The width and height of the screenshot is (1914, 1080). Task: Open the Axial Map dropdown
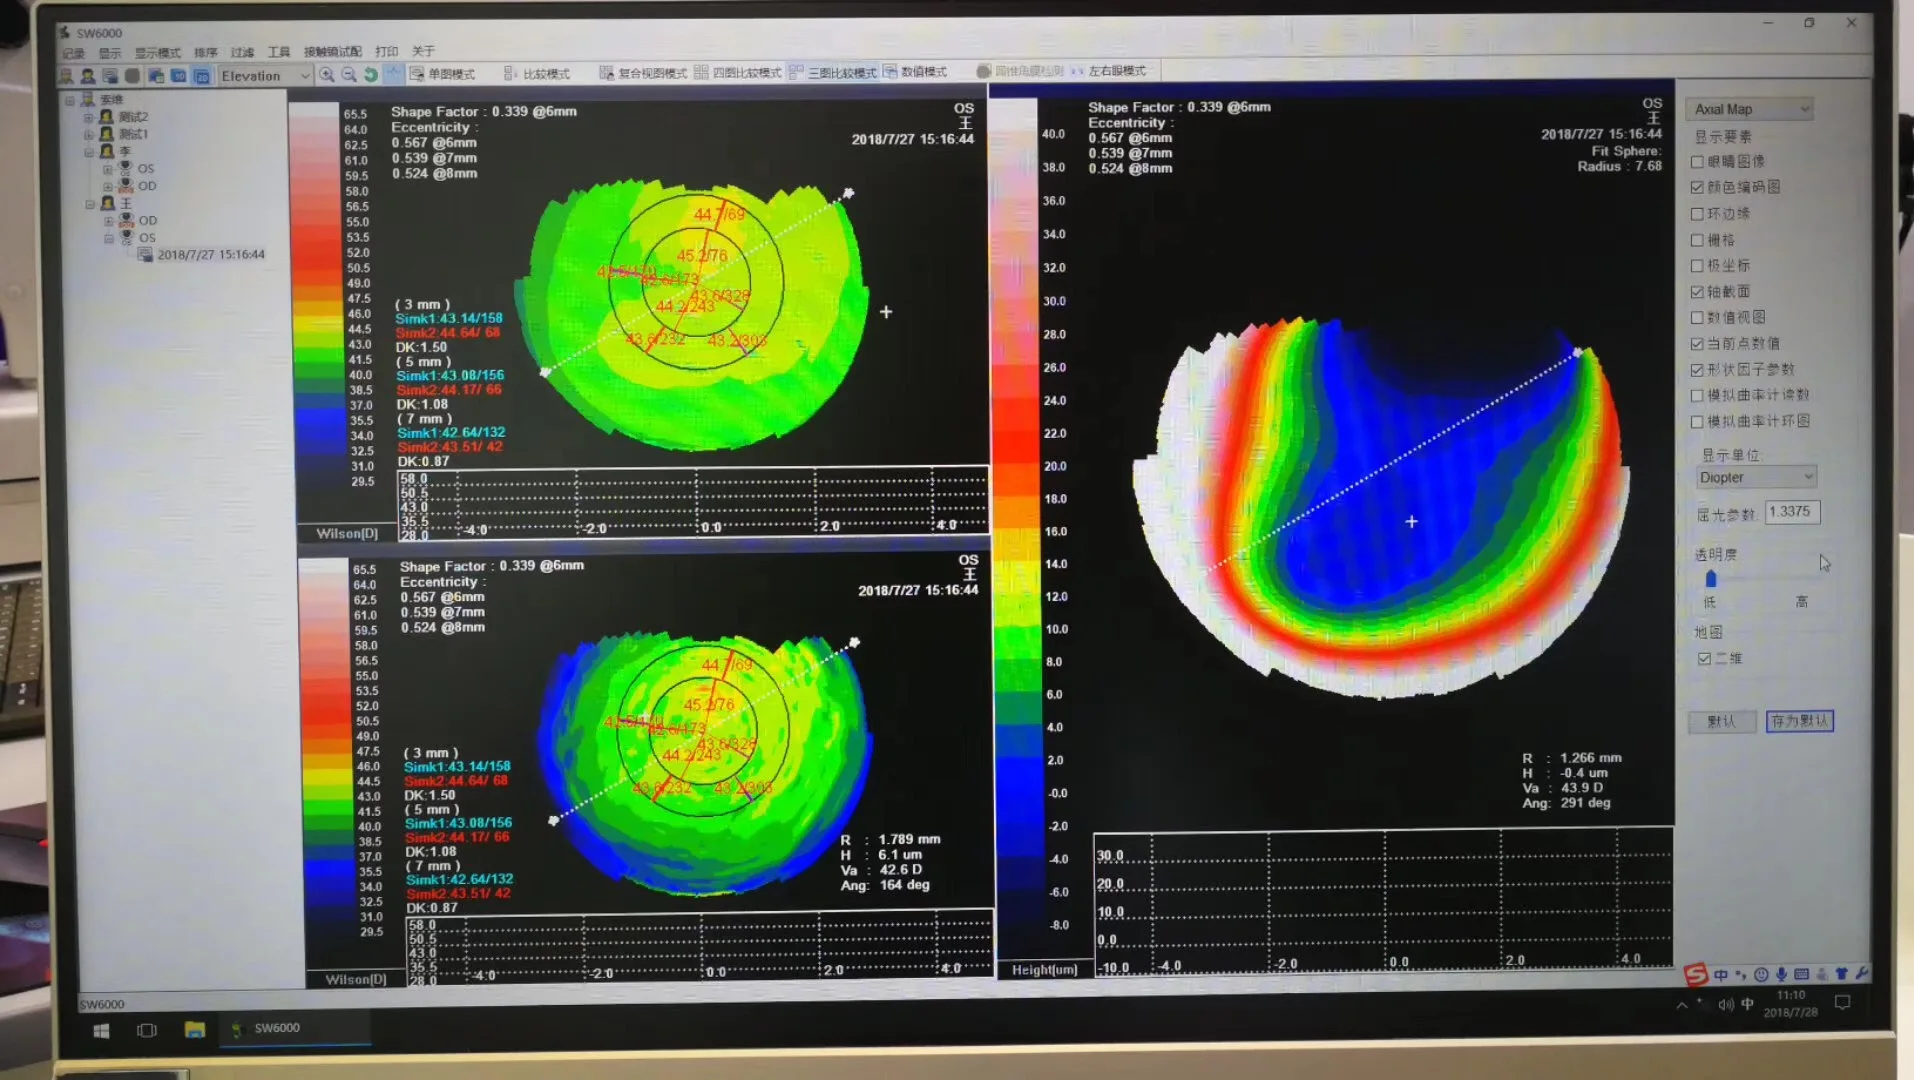coord(1748,109)
